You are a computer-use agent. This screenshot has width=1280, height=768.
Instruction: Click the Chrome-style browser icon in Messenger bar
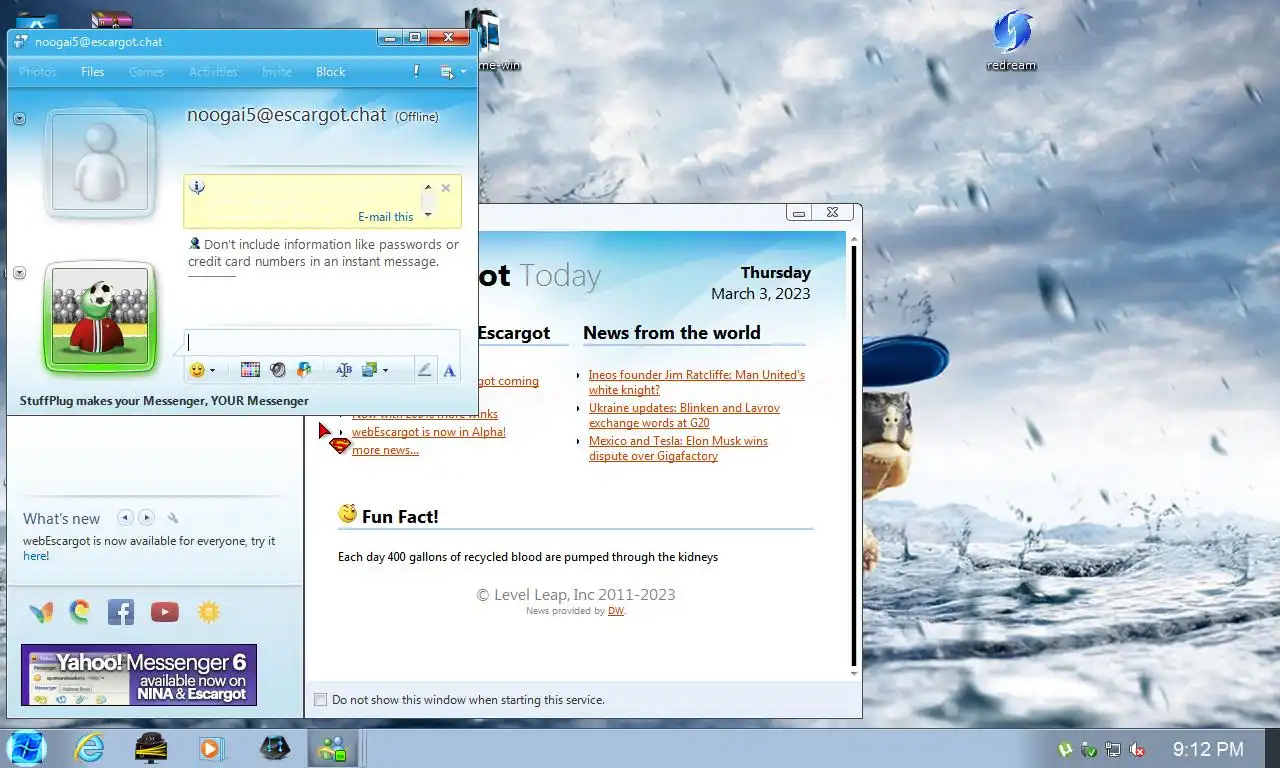[80, 611]
